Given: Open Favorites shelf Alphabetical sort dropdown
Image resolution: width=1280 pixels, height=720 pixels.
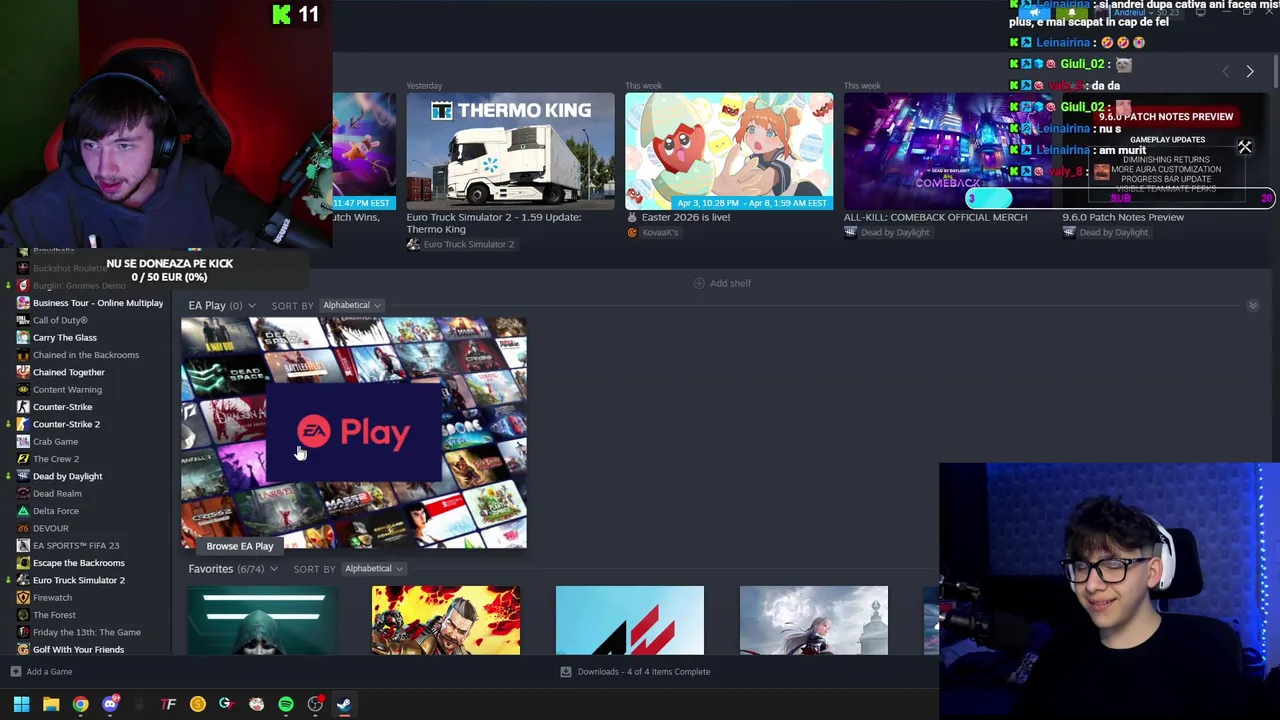Looking at the screenshot, I should click(373, 569).
